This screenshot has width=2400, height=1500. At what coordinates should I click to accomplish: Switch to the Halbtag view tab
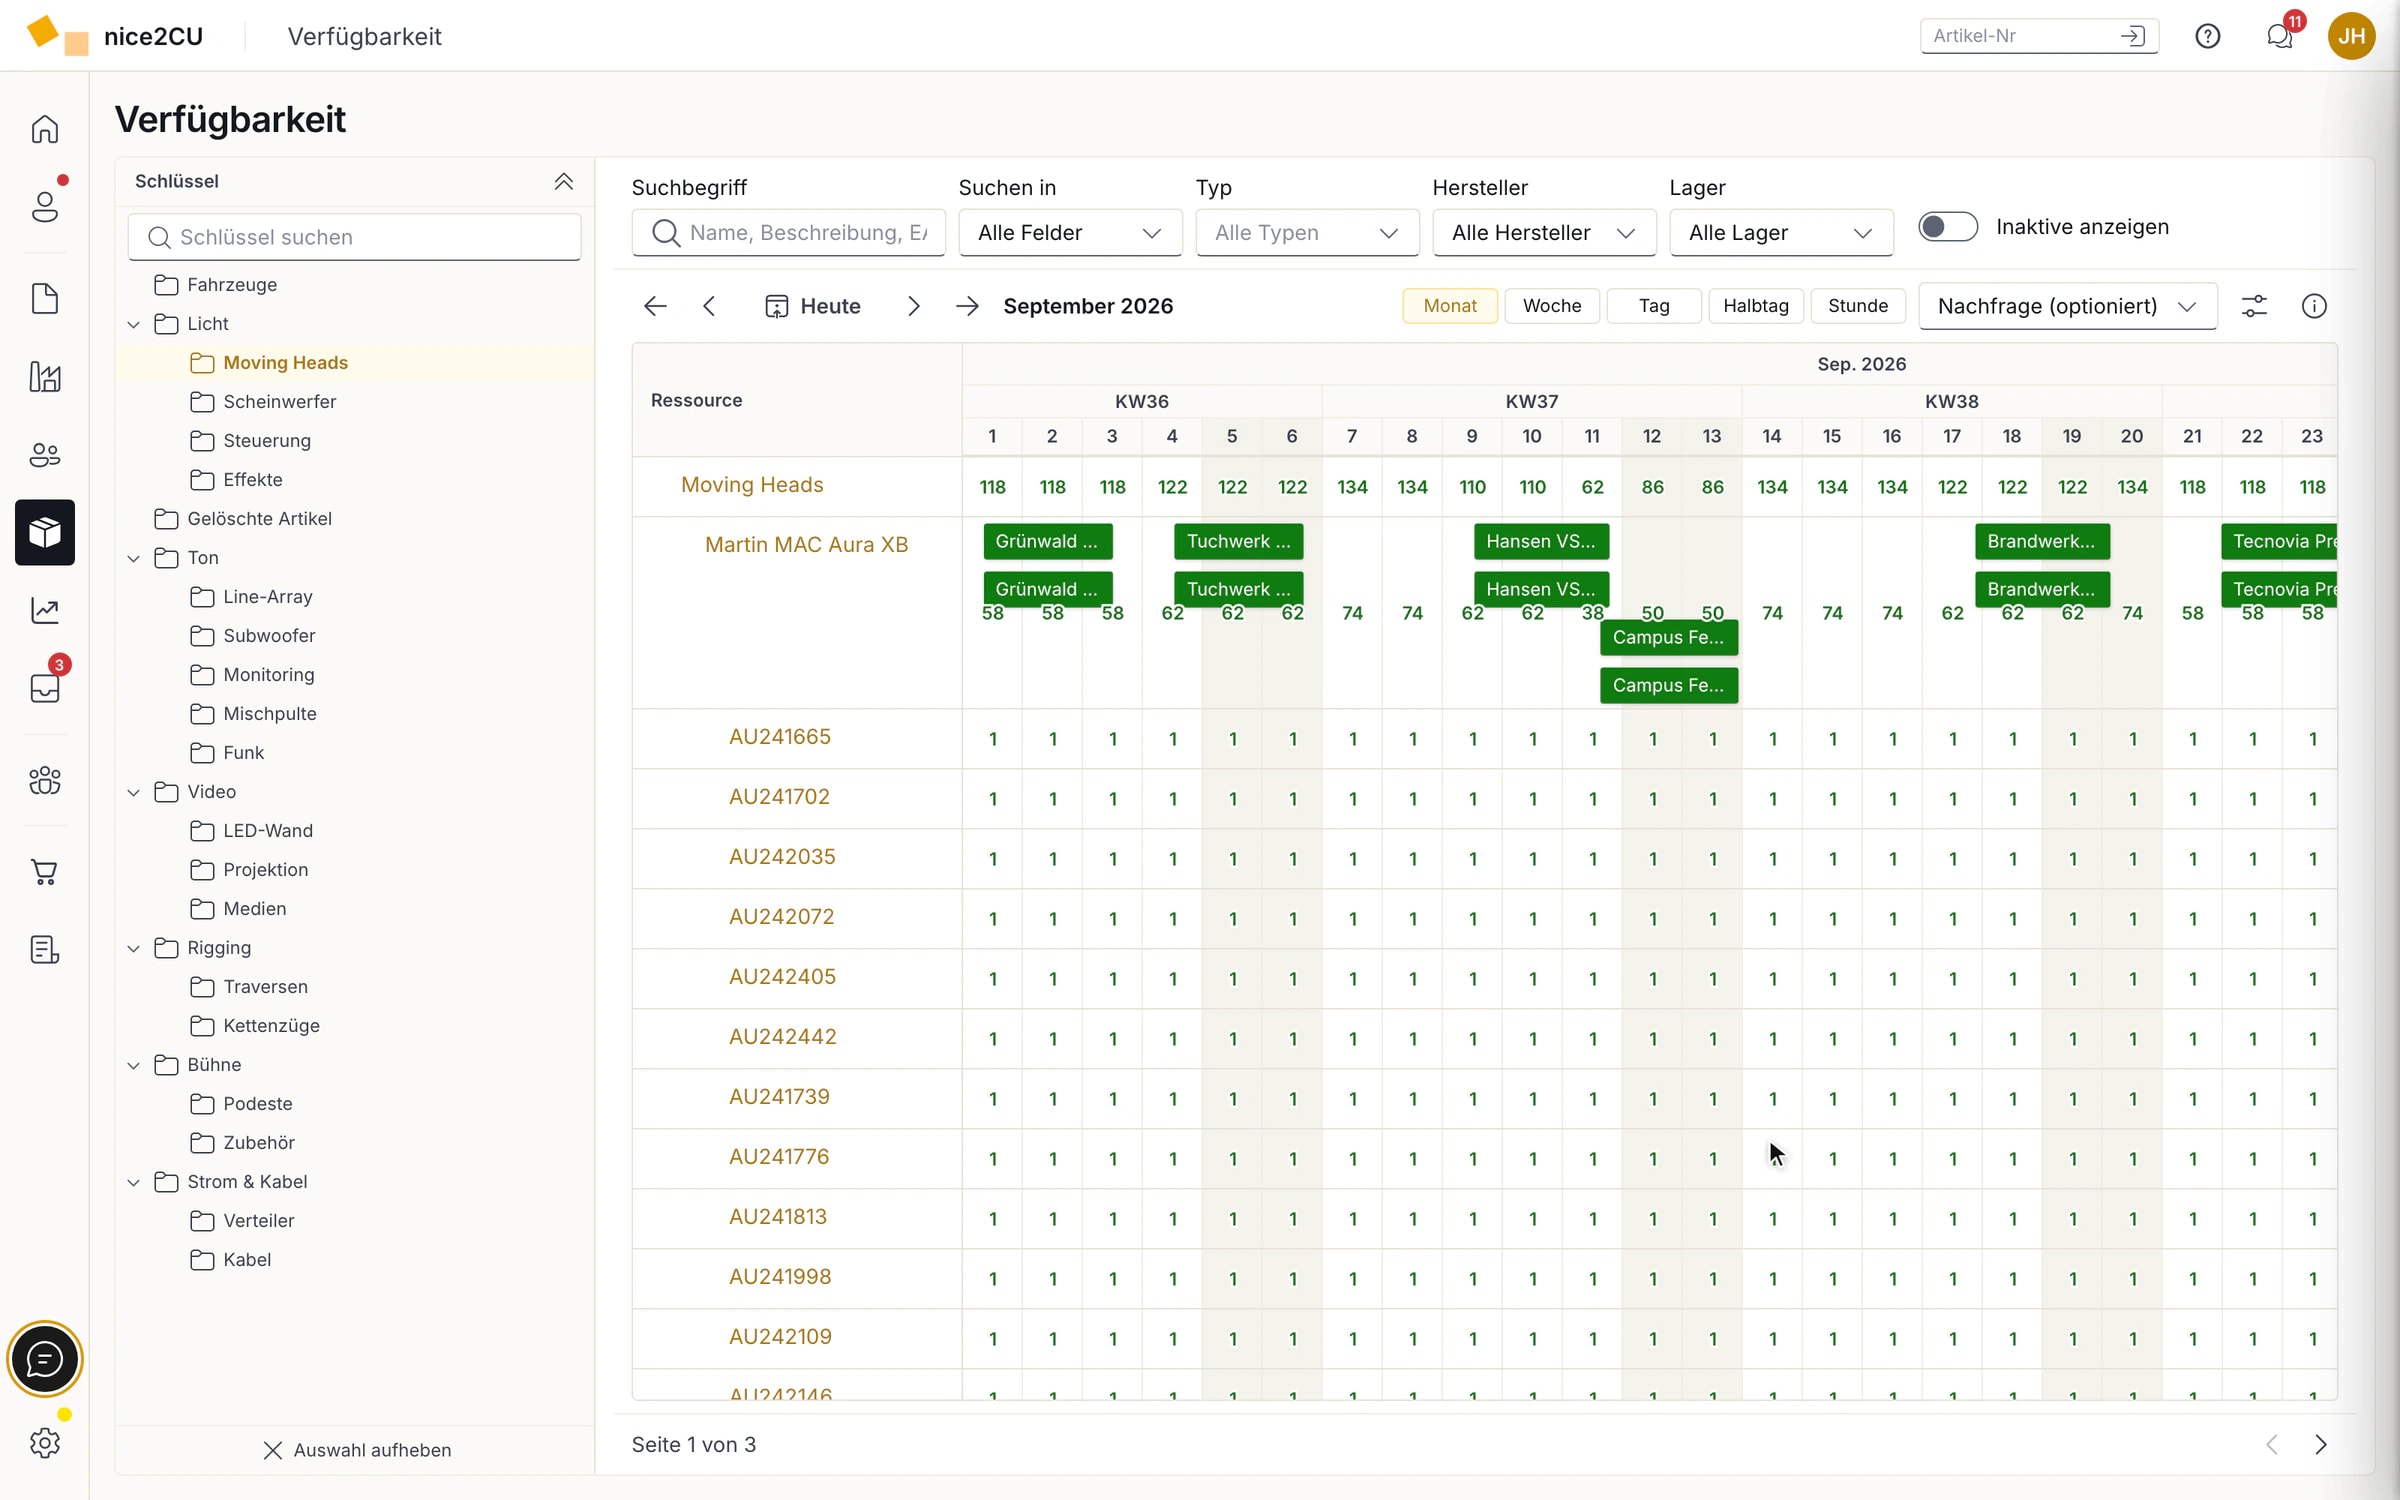pyautogui.click(x=1755, y=306)
